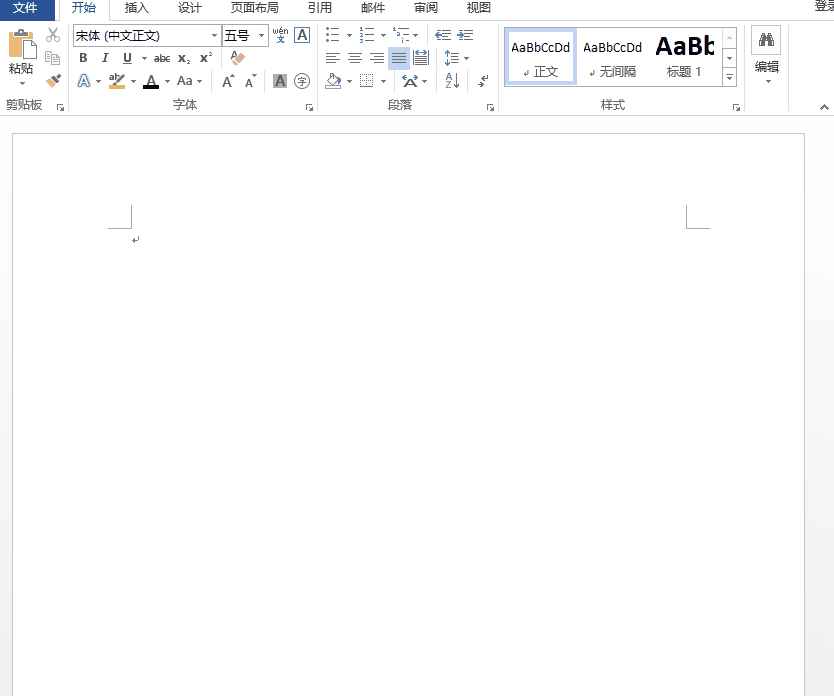This screenshot has width=834, height=696.
Task: Open the font size dropdown
Action: pyautogui.click(x=261, y=36)
